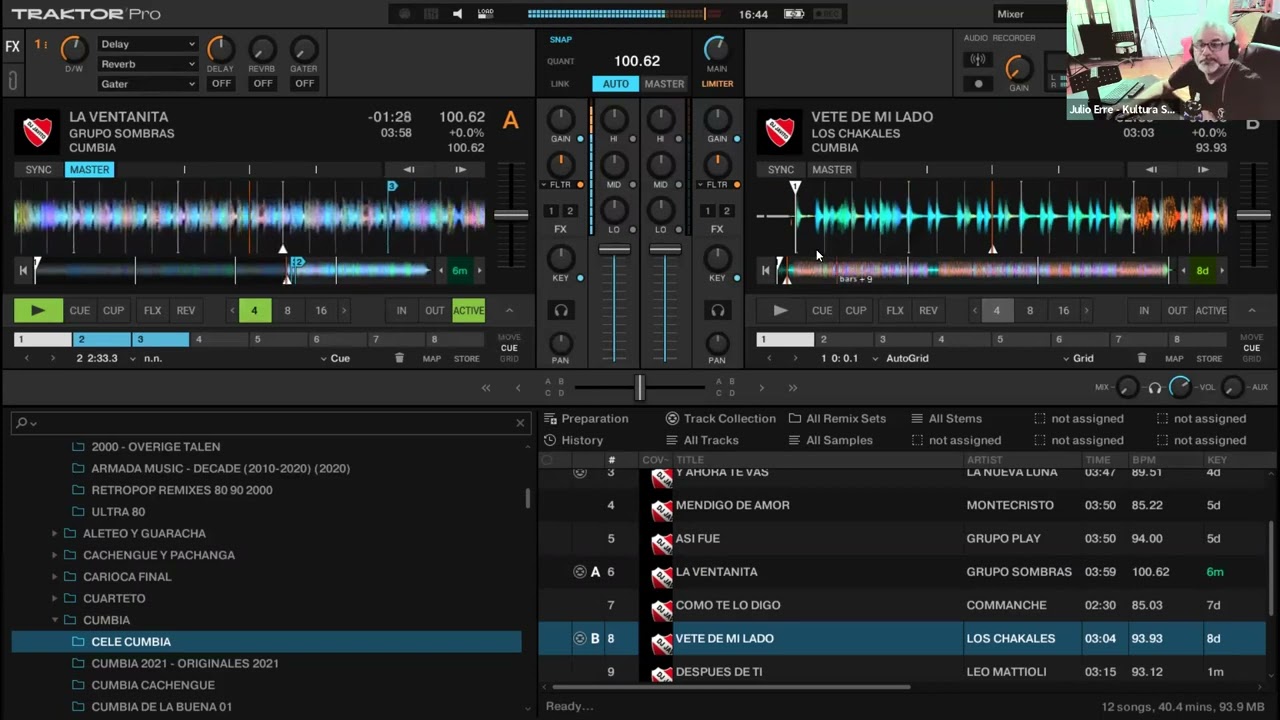Screen dimensions: 1280x720
Task: Toggle GATER effect OFF button
Action: [x=304, y=84]
